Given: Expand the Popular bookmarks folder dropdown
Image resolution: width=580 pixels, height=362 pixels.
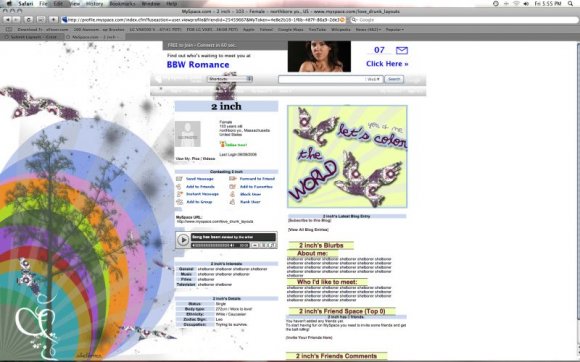Looking at the screenshot, I should tap(395, 29).
